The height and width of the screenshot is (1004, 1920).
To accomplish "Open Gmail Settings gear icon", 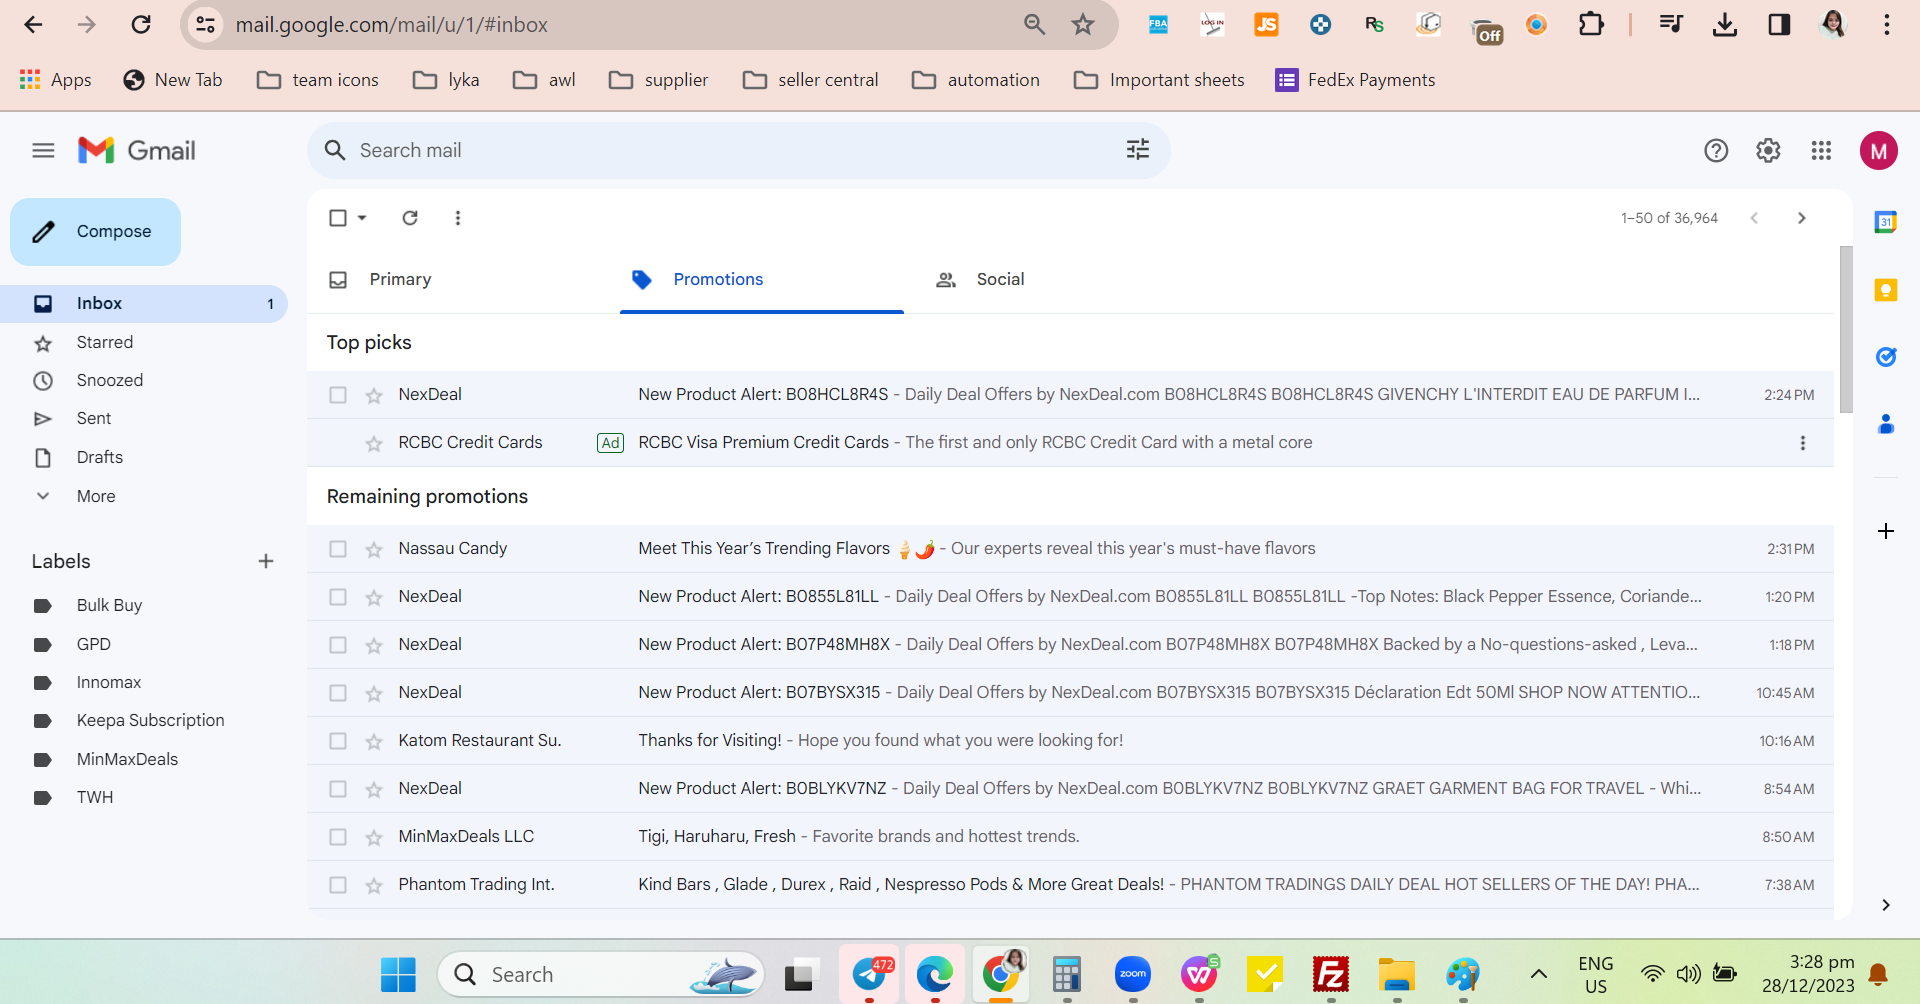I will pos(1768,151).
